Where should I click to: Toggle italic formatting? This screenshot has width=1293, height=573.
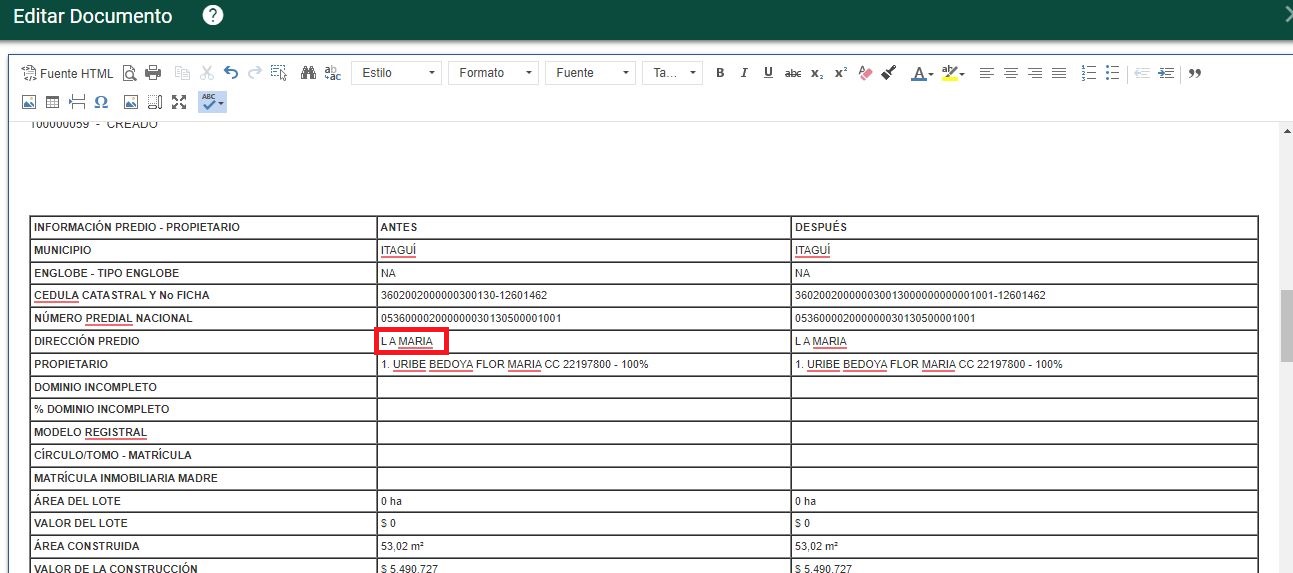point(744,73)
